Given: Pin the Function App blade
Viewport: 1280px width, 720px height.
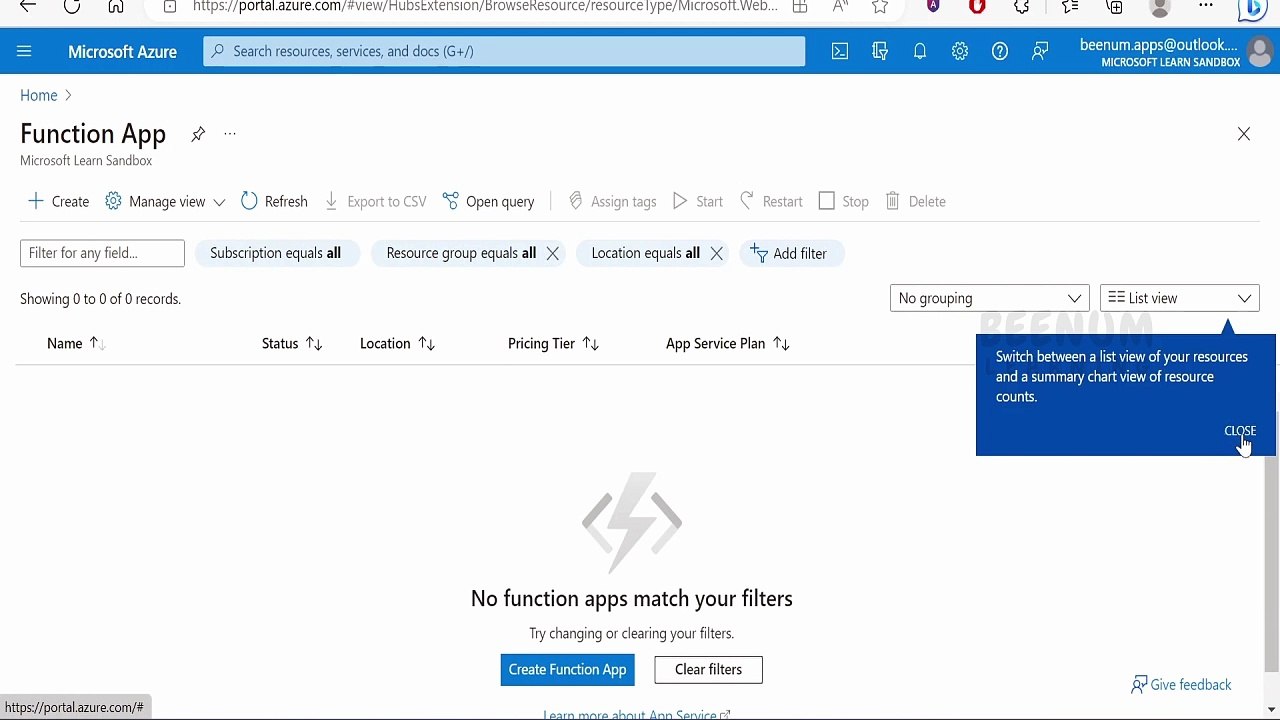Looking at the screenshot, I should coord(198,134).
